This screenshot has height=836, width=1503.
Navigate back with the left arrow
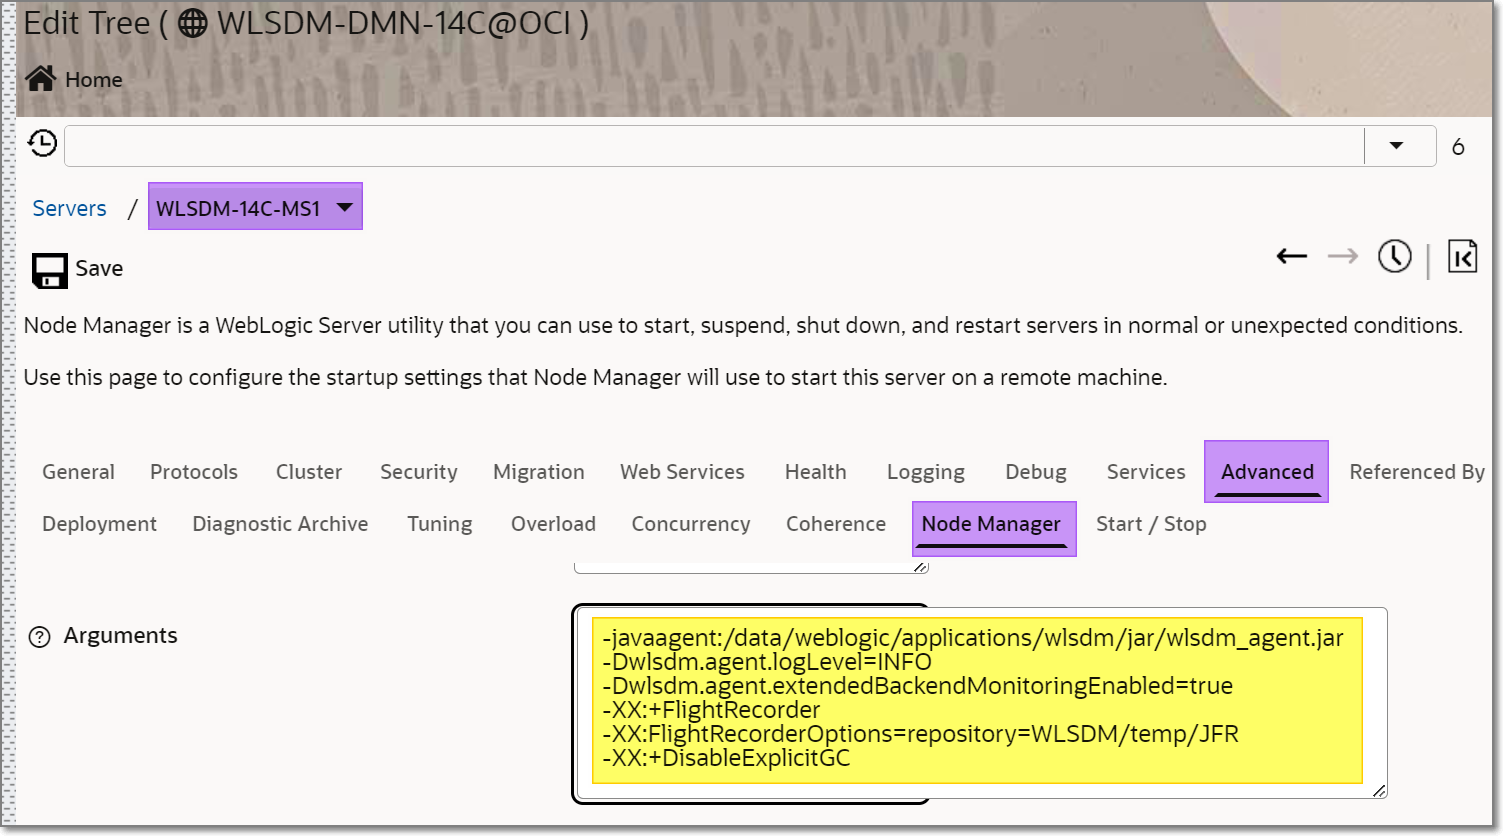pos(1292,257)
